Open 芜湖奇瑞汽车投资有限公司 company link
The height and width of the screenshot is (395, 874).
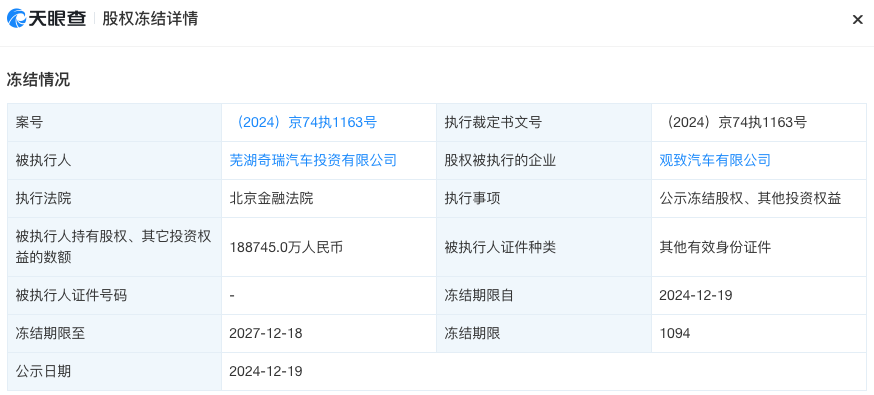click(x=313, y=160)
